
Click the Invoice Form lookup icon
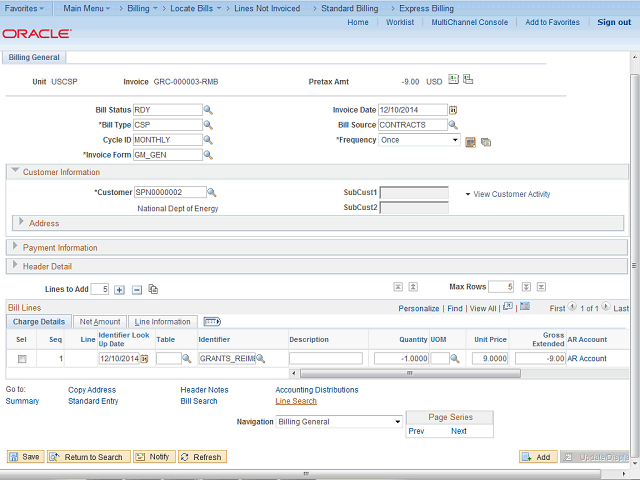tap(209, 155)
